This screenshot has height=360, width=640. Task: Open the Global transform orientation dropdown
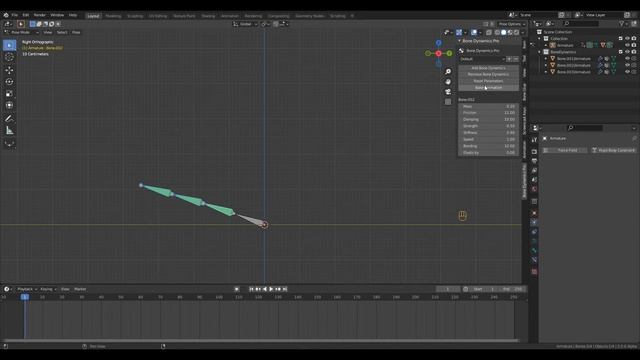(x=245, y=24)
